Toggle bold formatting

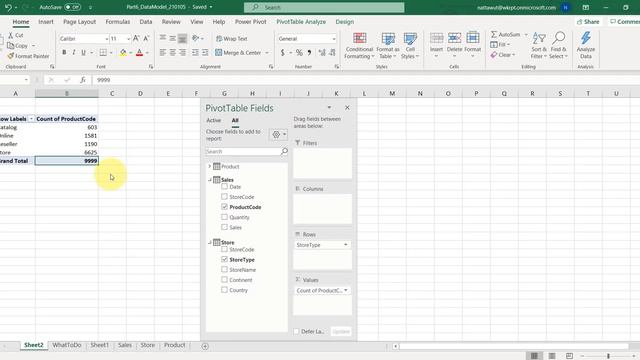point(64,53)
